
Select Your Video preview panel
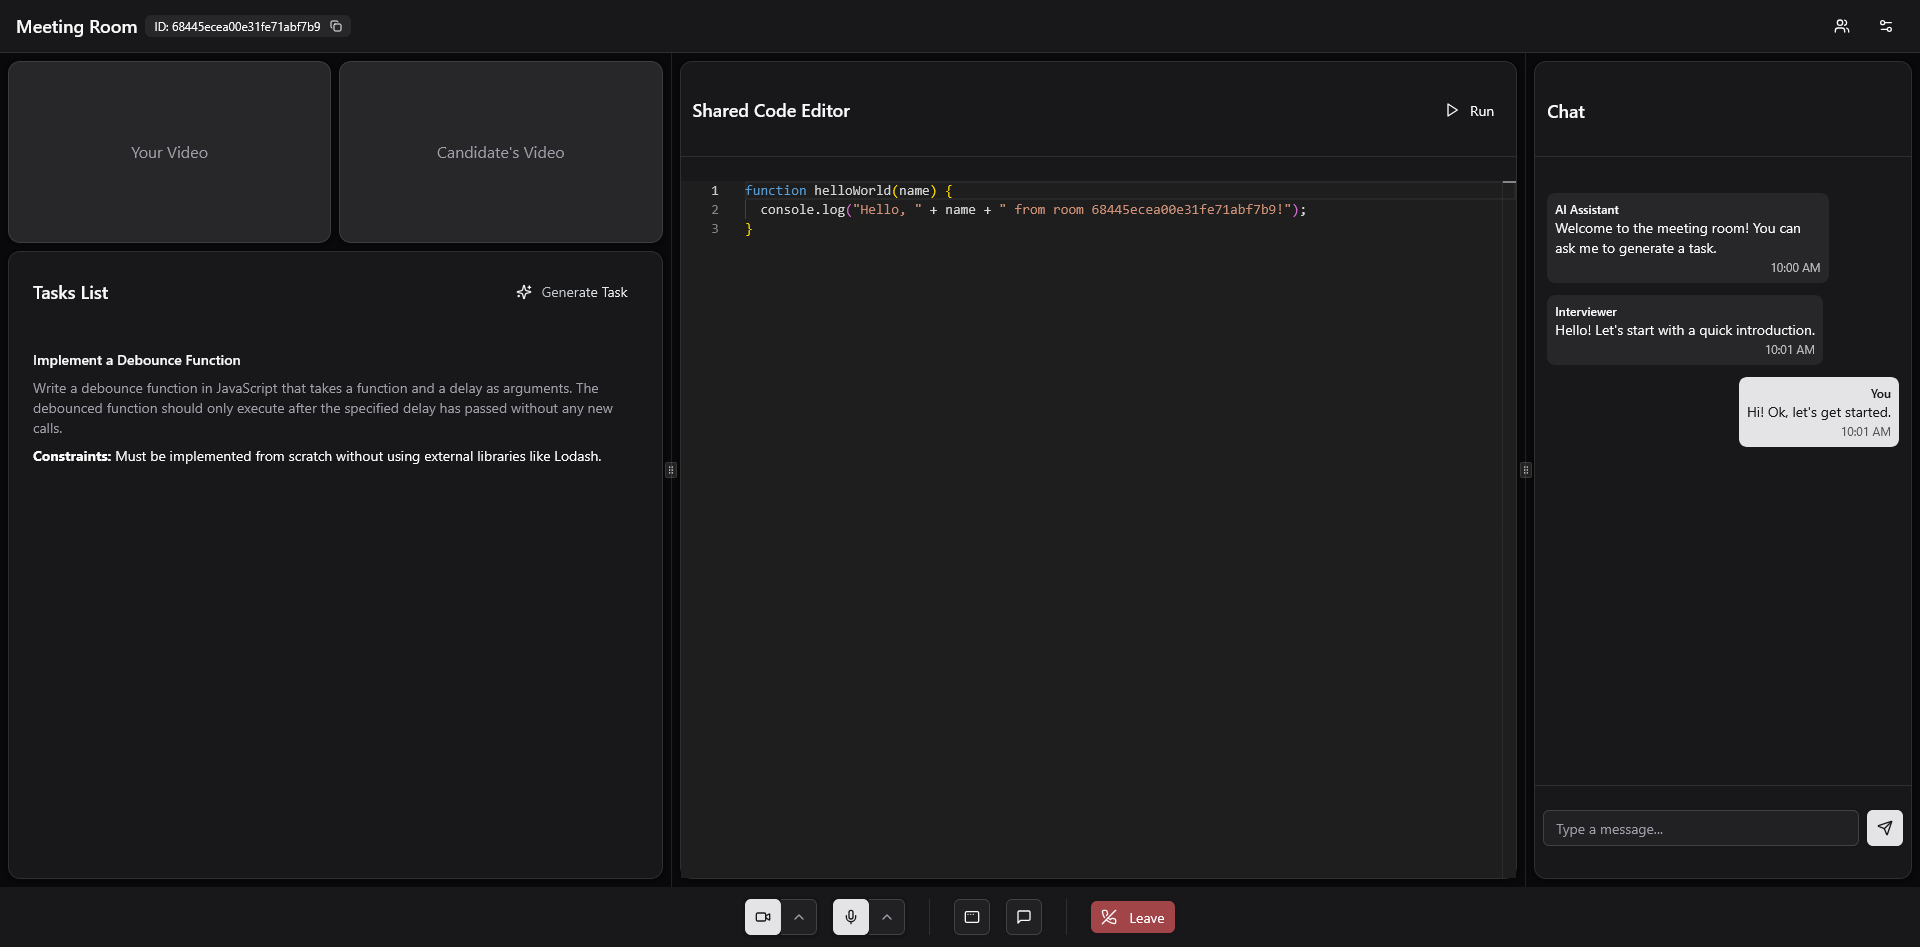click(x=168, y=152)
